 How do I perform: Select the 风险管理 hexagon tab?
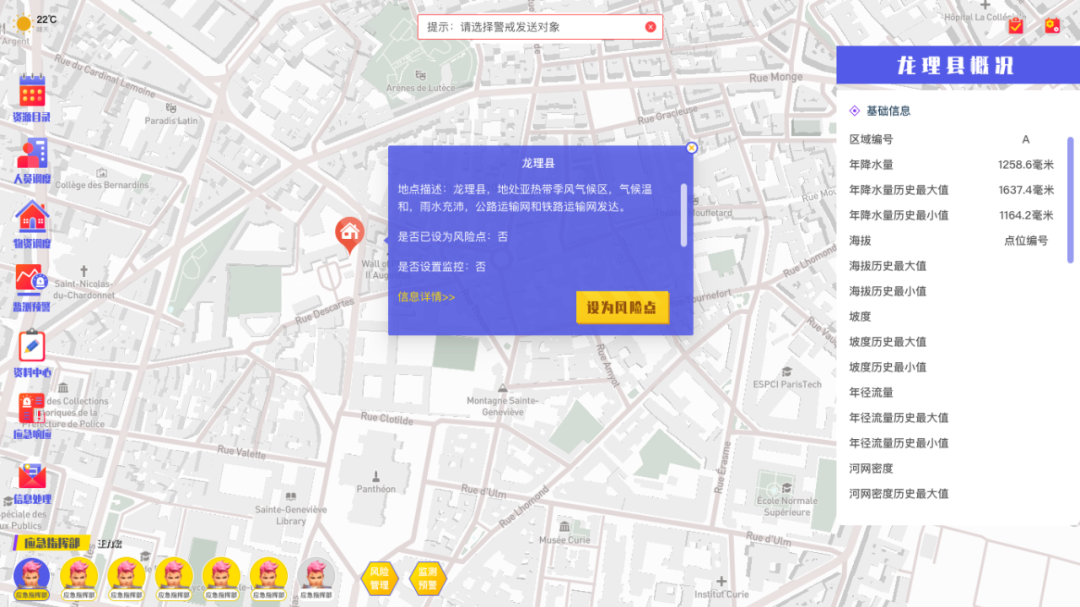pos(379,578)
